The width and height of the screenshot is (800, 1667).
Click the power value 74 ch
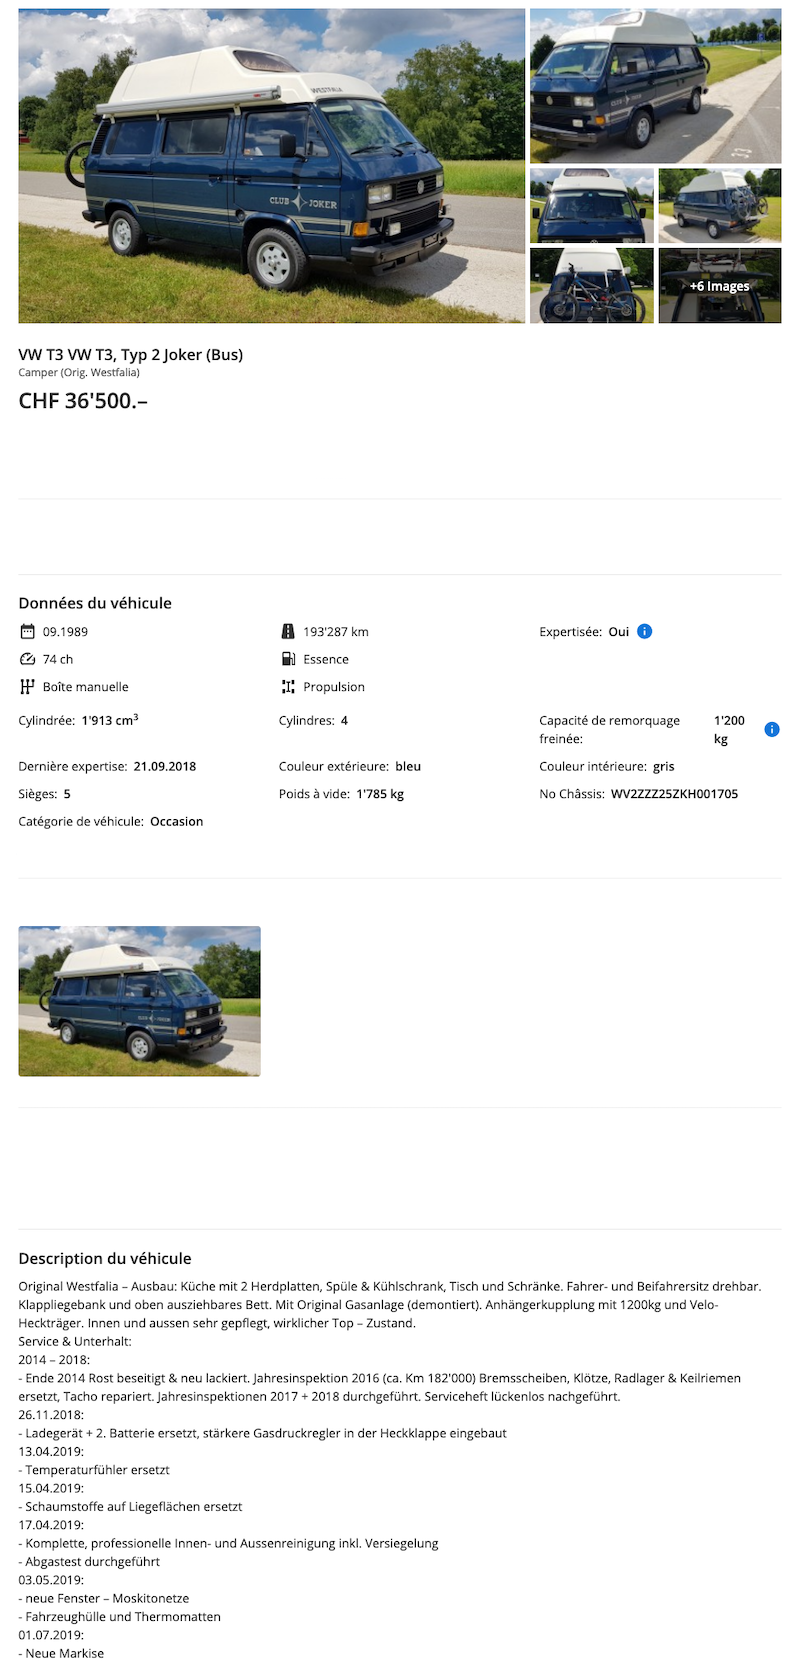(x=58, y=659)
